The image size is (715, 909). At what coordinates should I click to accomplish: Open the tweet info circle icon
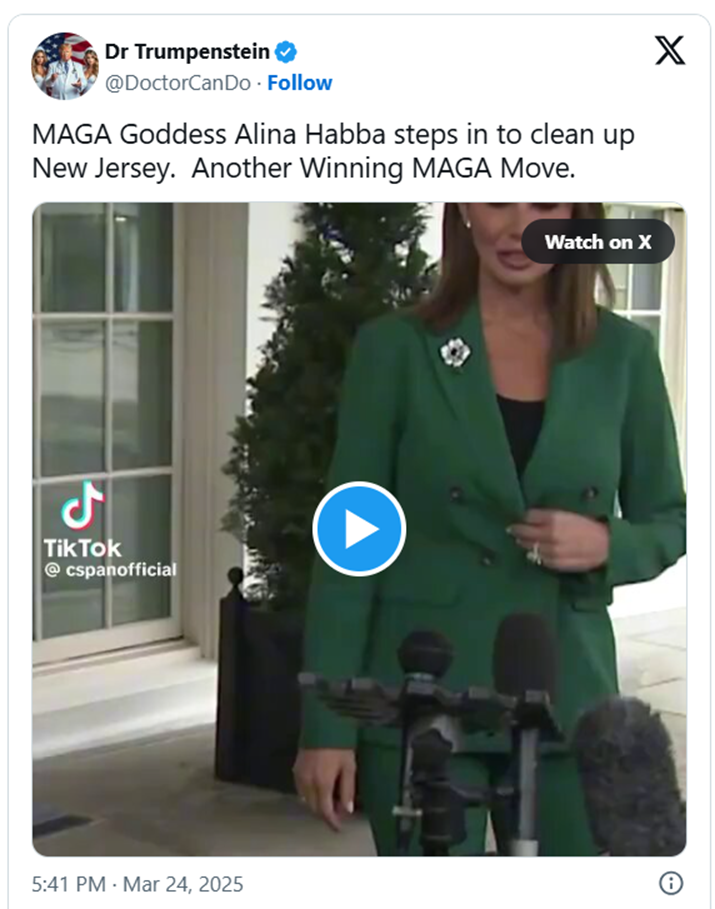coord(671,883)
